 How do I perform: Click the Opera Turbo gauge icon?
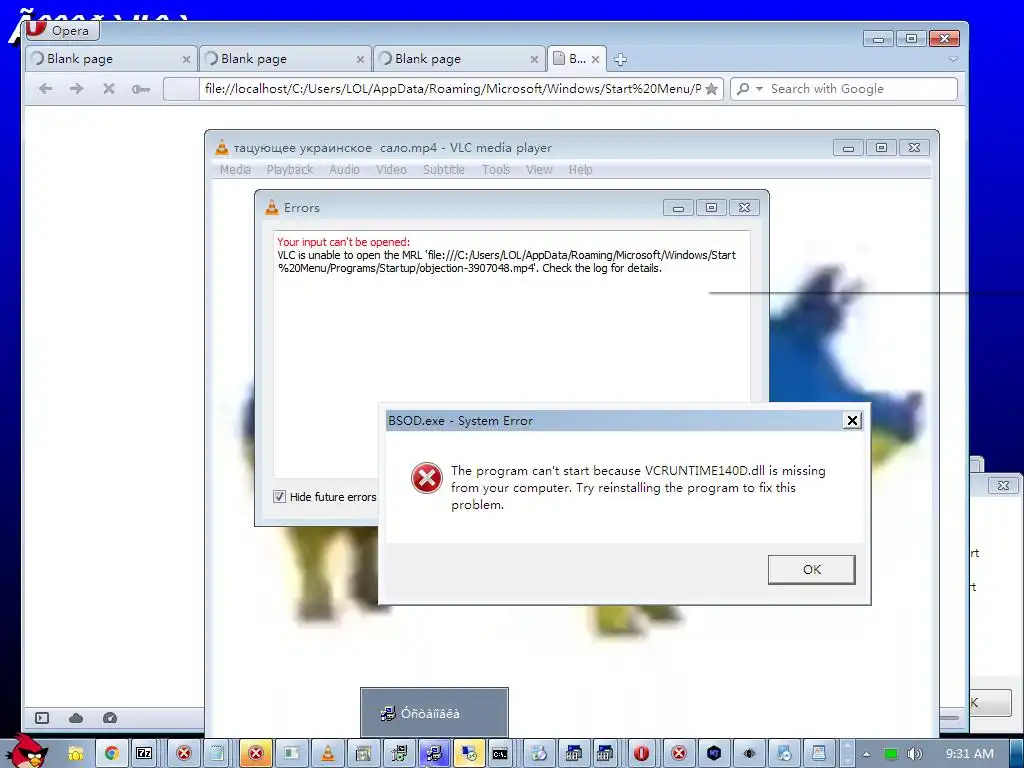pos(110,718)
